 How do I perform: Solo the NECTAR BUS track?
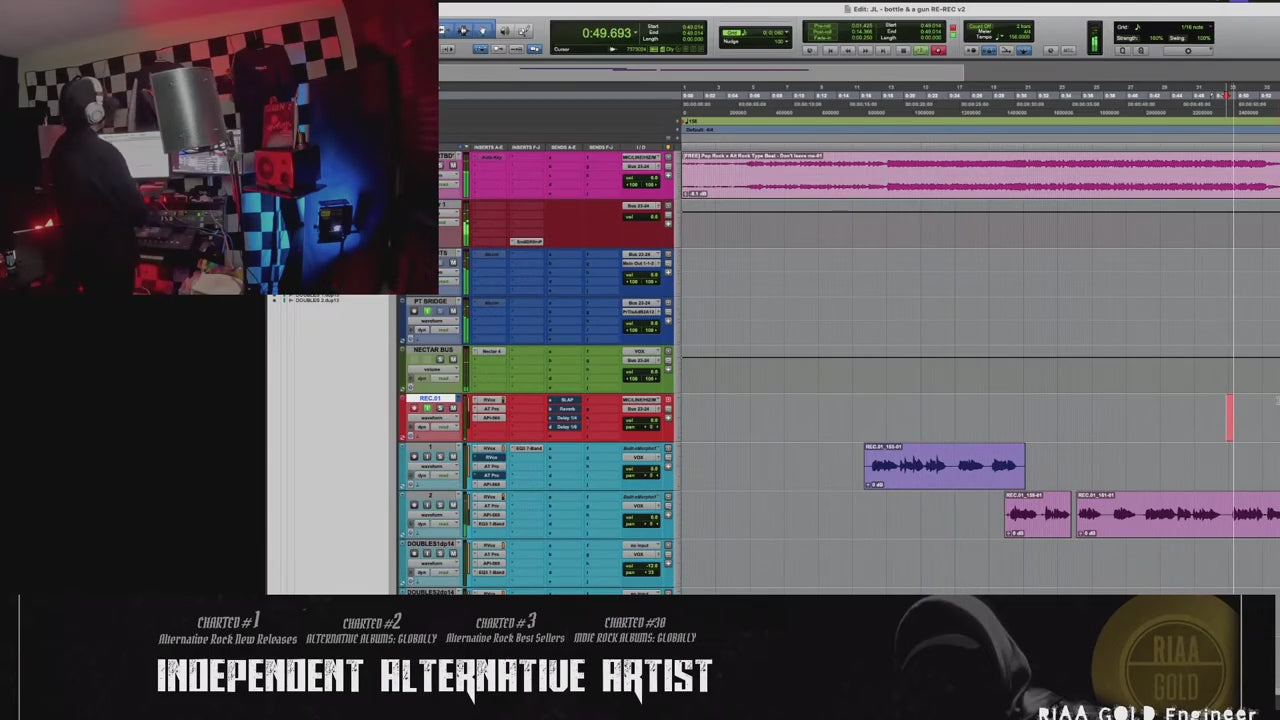point(441,360)
